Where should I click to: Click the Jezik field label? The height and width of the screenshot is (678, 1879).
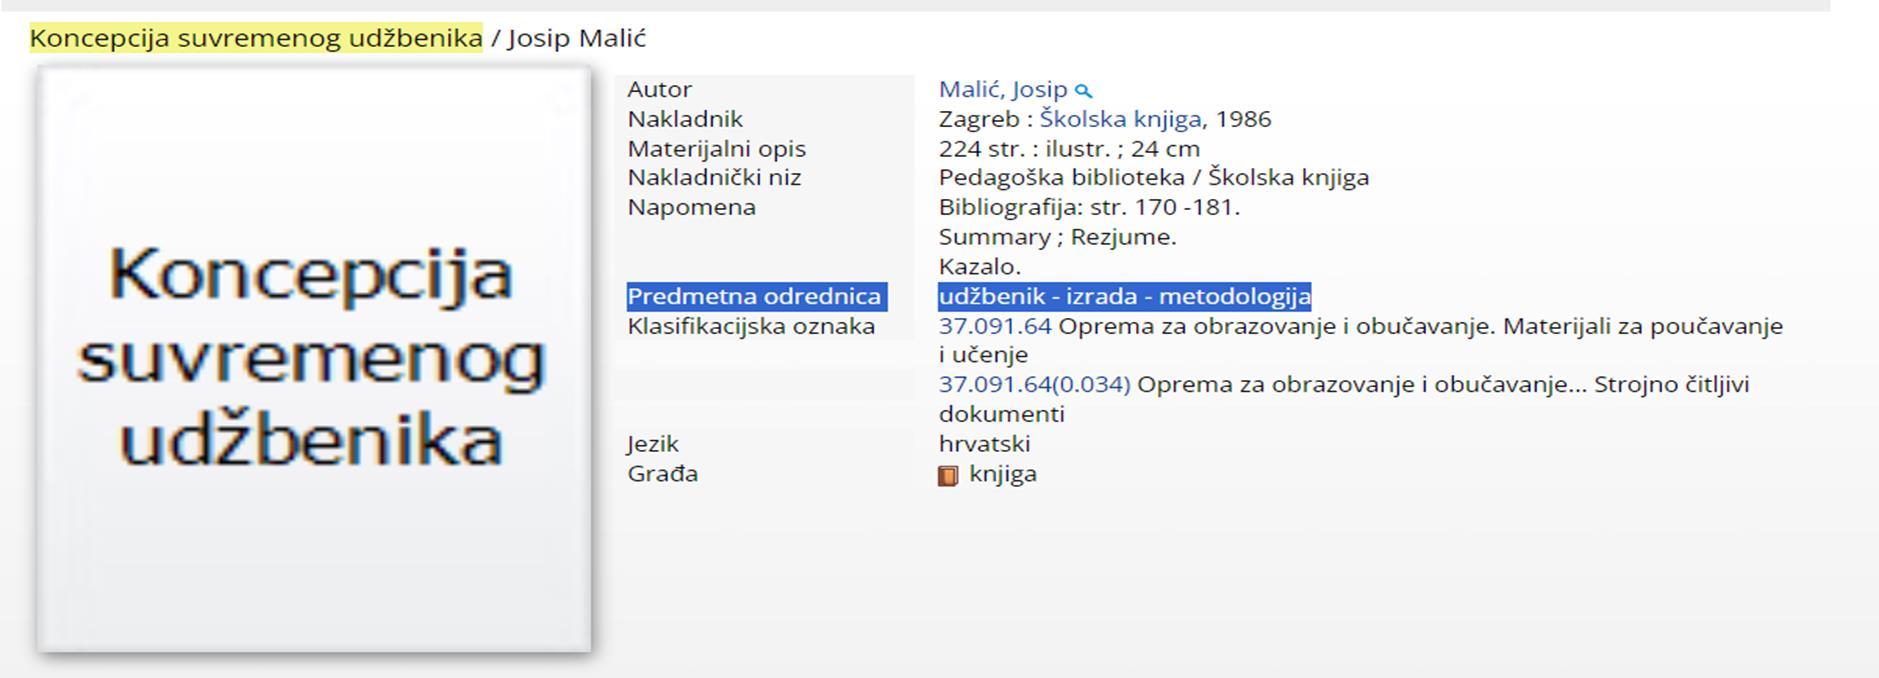click(x=652, y=443)
